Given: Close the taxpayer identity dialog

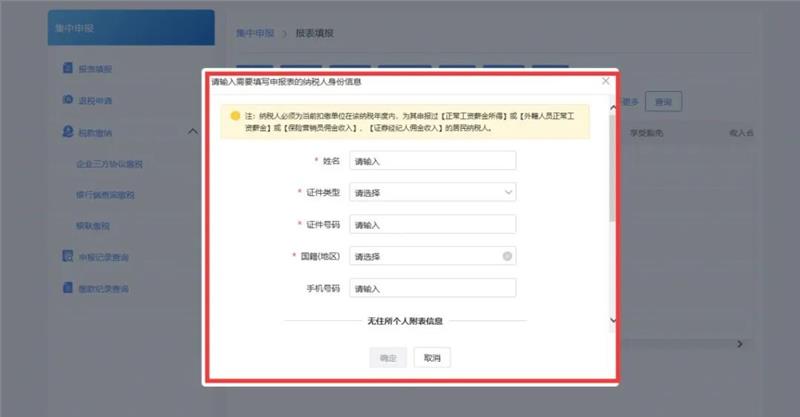Looking at the screenshot, I should click(605, 81).
